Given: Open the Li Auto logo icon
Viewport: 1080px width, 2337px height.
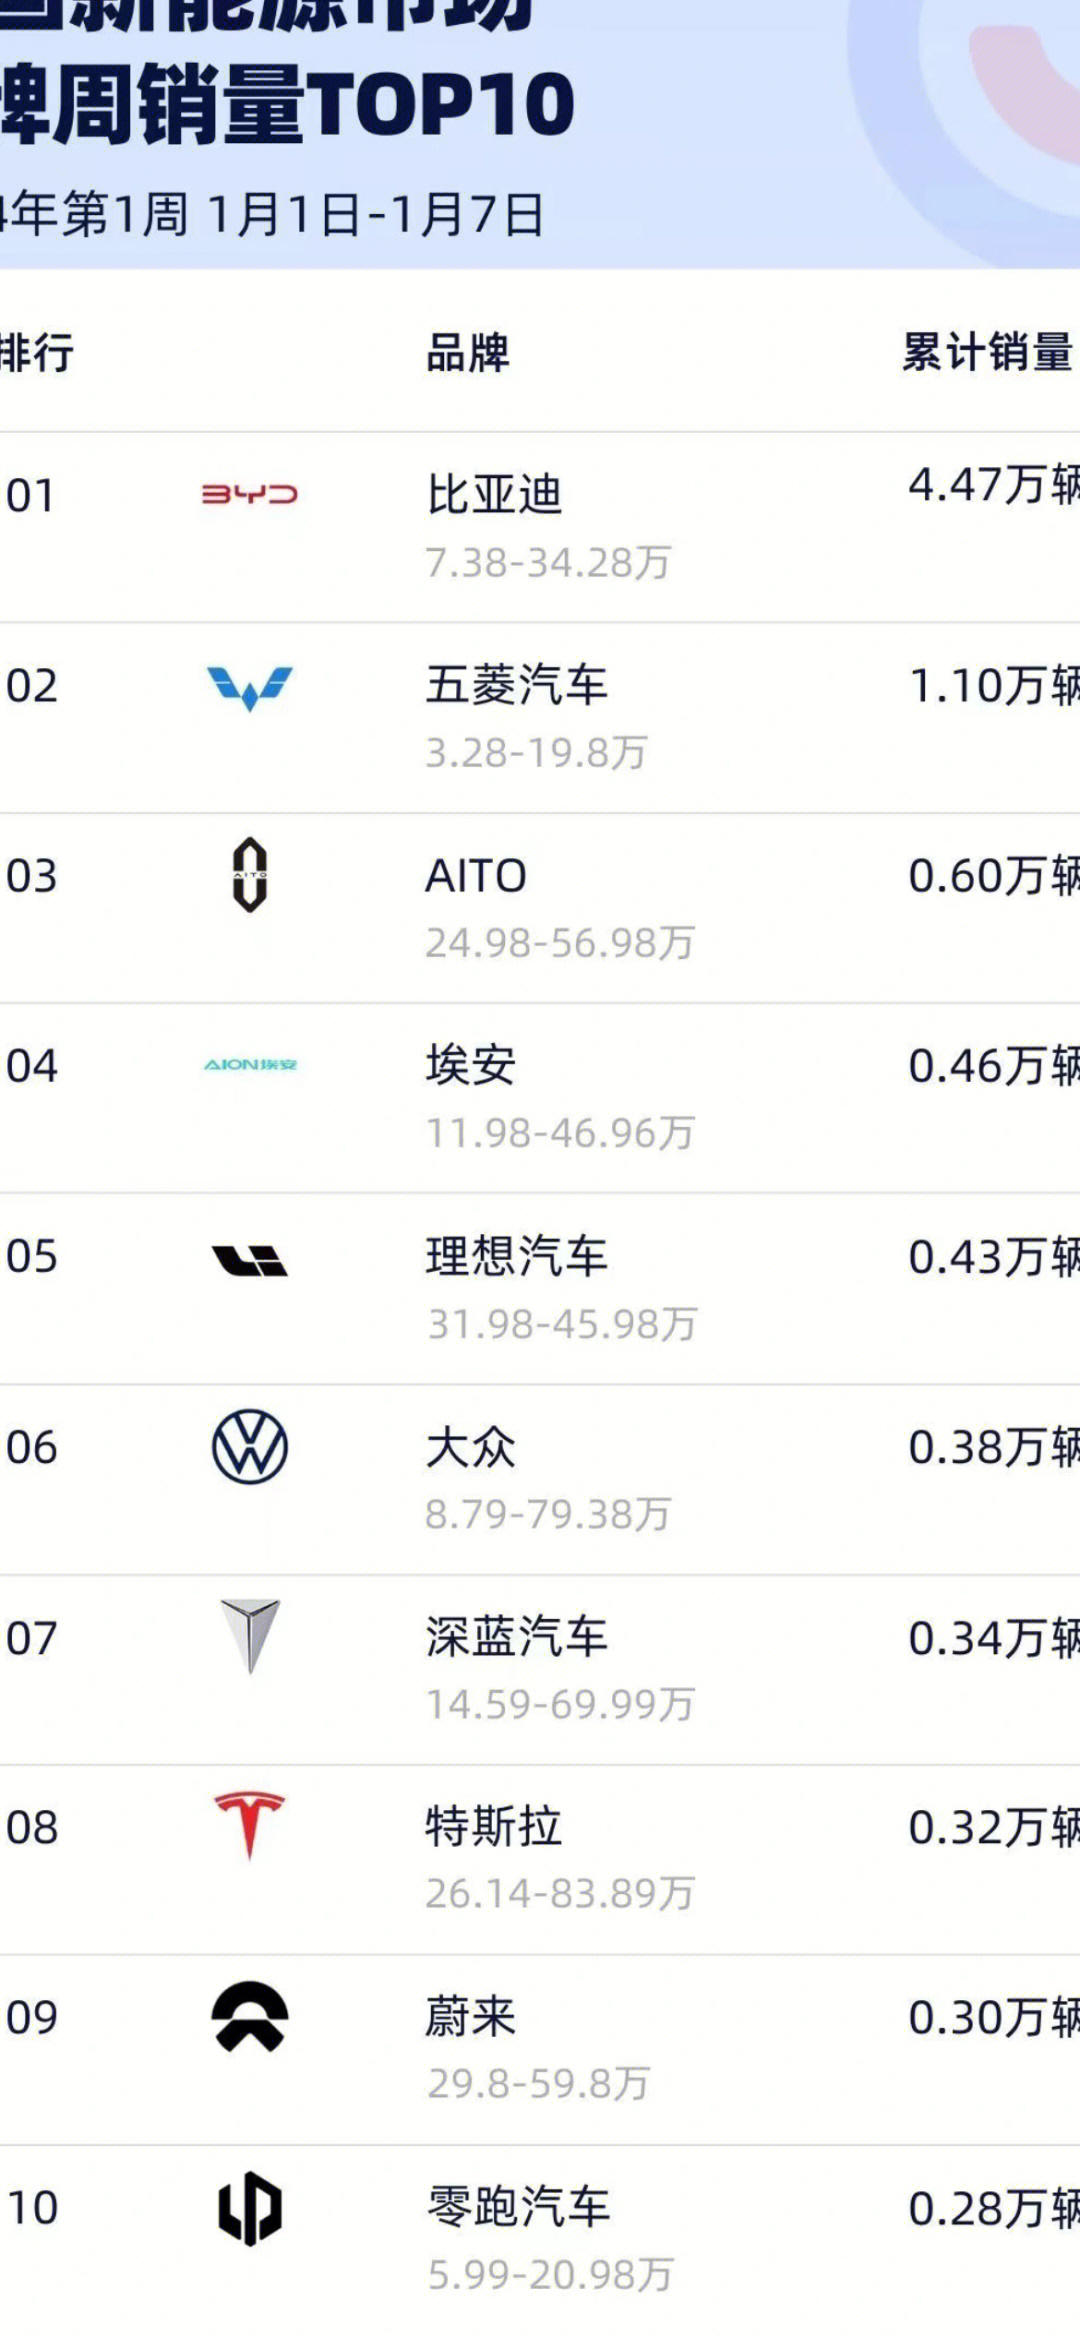Looking at the screenshot, I should coord(250,1260).
